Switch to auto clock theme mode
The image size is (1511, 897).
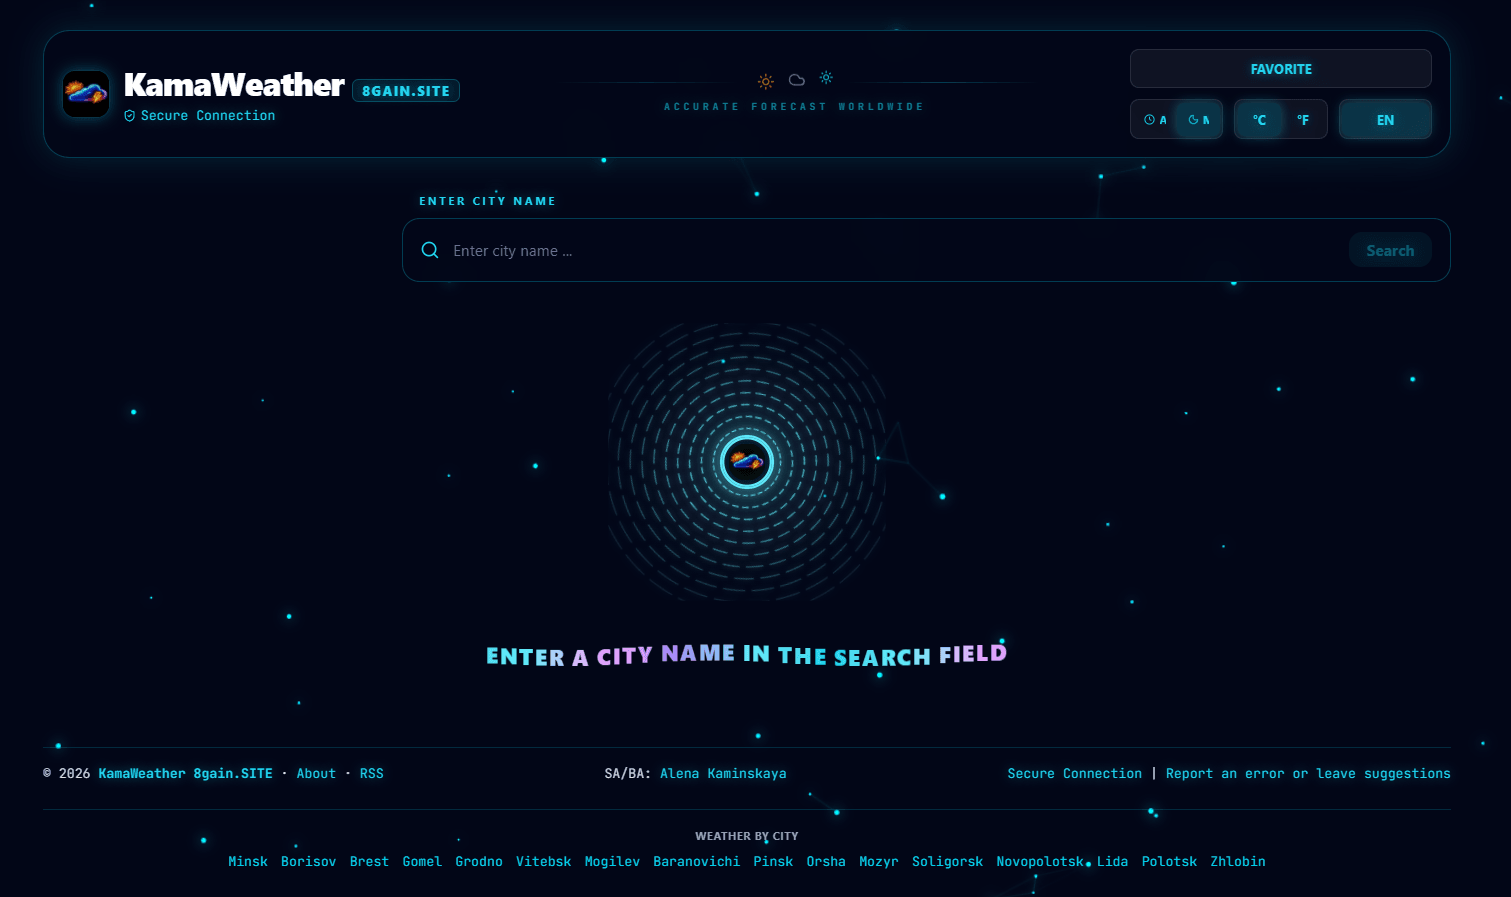point(1155,120)
